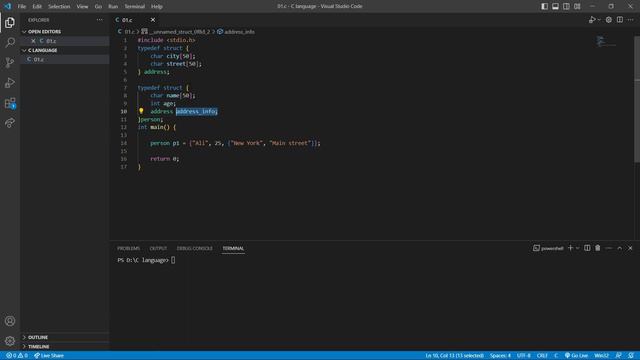The height and width of the screenshot is (360, 640).
Task: Toggle the bottom panel layout icon
Action: click(x=556, y=6)
